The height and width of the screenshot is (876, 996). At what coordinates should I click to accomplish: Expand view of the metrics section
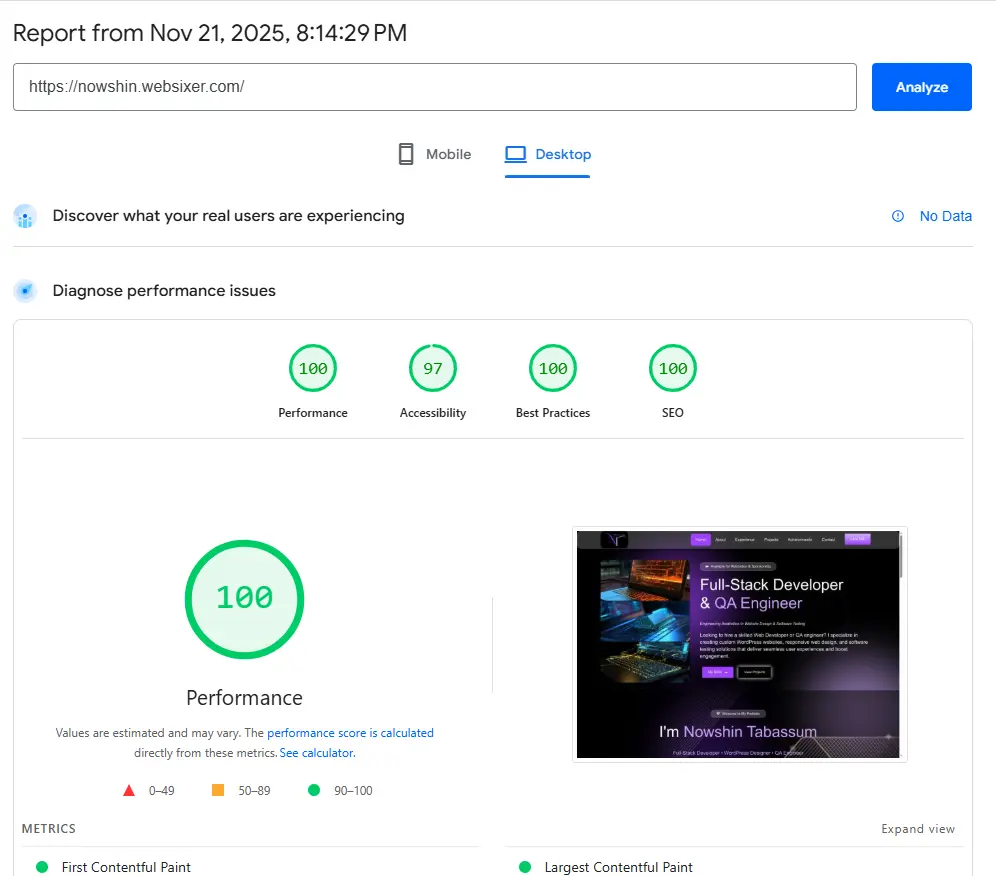[917, 829]
